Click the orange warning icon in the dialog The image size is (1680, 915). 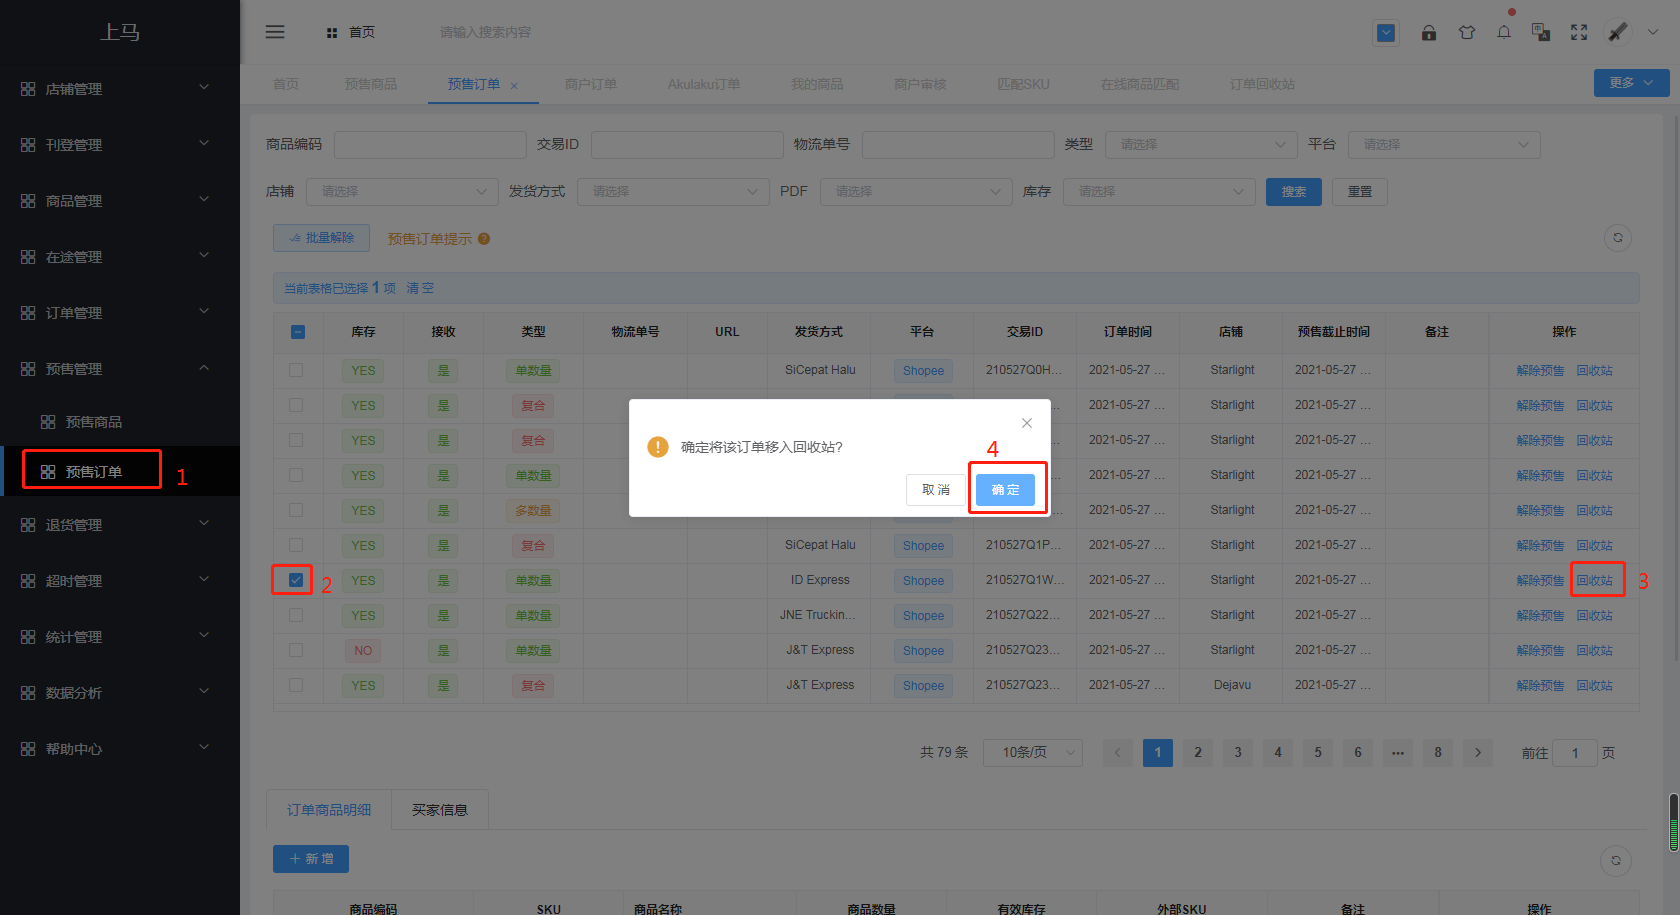[658, 447]
